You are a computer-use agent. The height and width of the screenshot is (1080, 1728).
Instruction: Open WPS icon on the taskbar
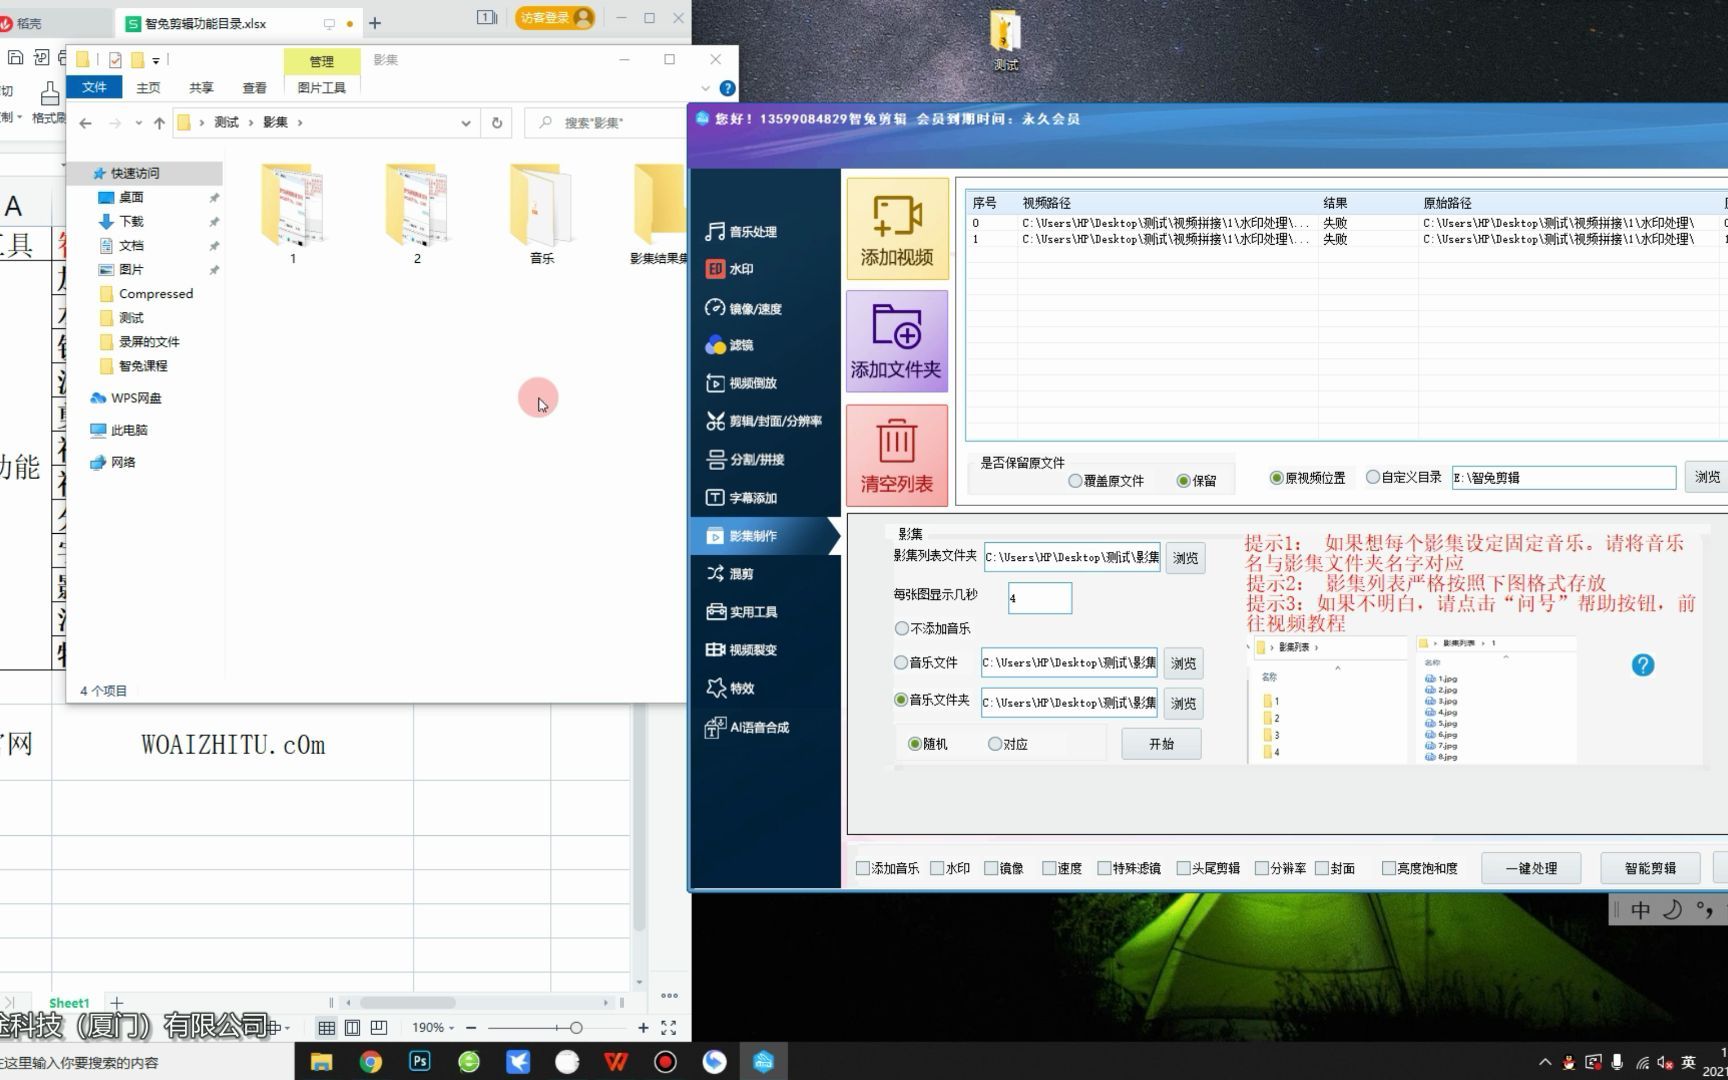click(616, 1062)
